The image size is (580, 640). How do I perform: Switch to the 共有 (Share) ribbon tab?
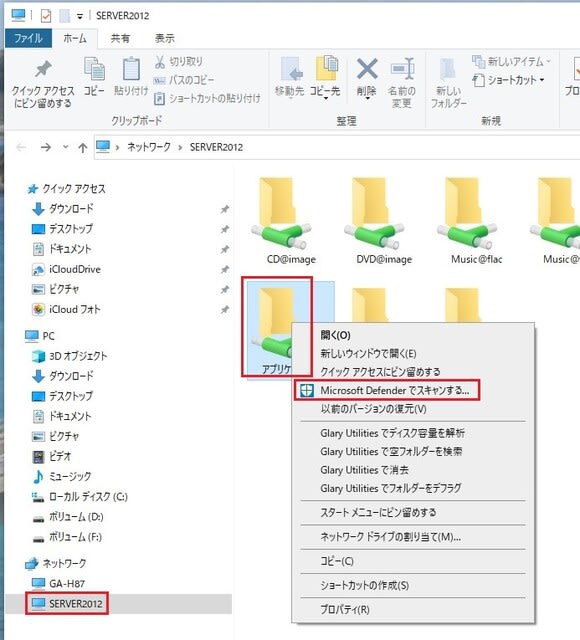point(120,38)
